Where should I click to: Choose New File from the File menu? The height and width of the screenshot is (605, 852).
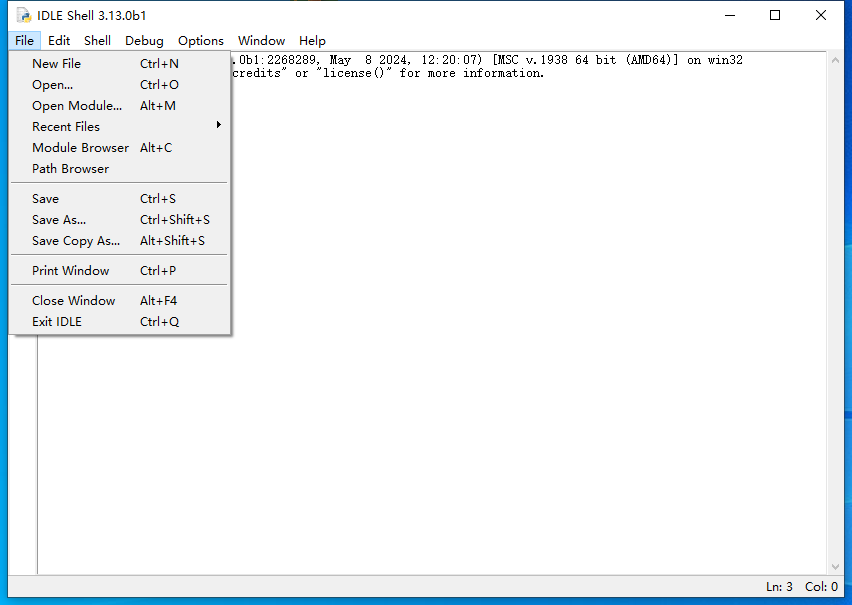(x=120, y=64)
